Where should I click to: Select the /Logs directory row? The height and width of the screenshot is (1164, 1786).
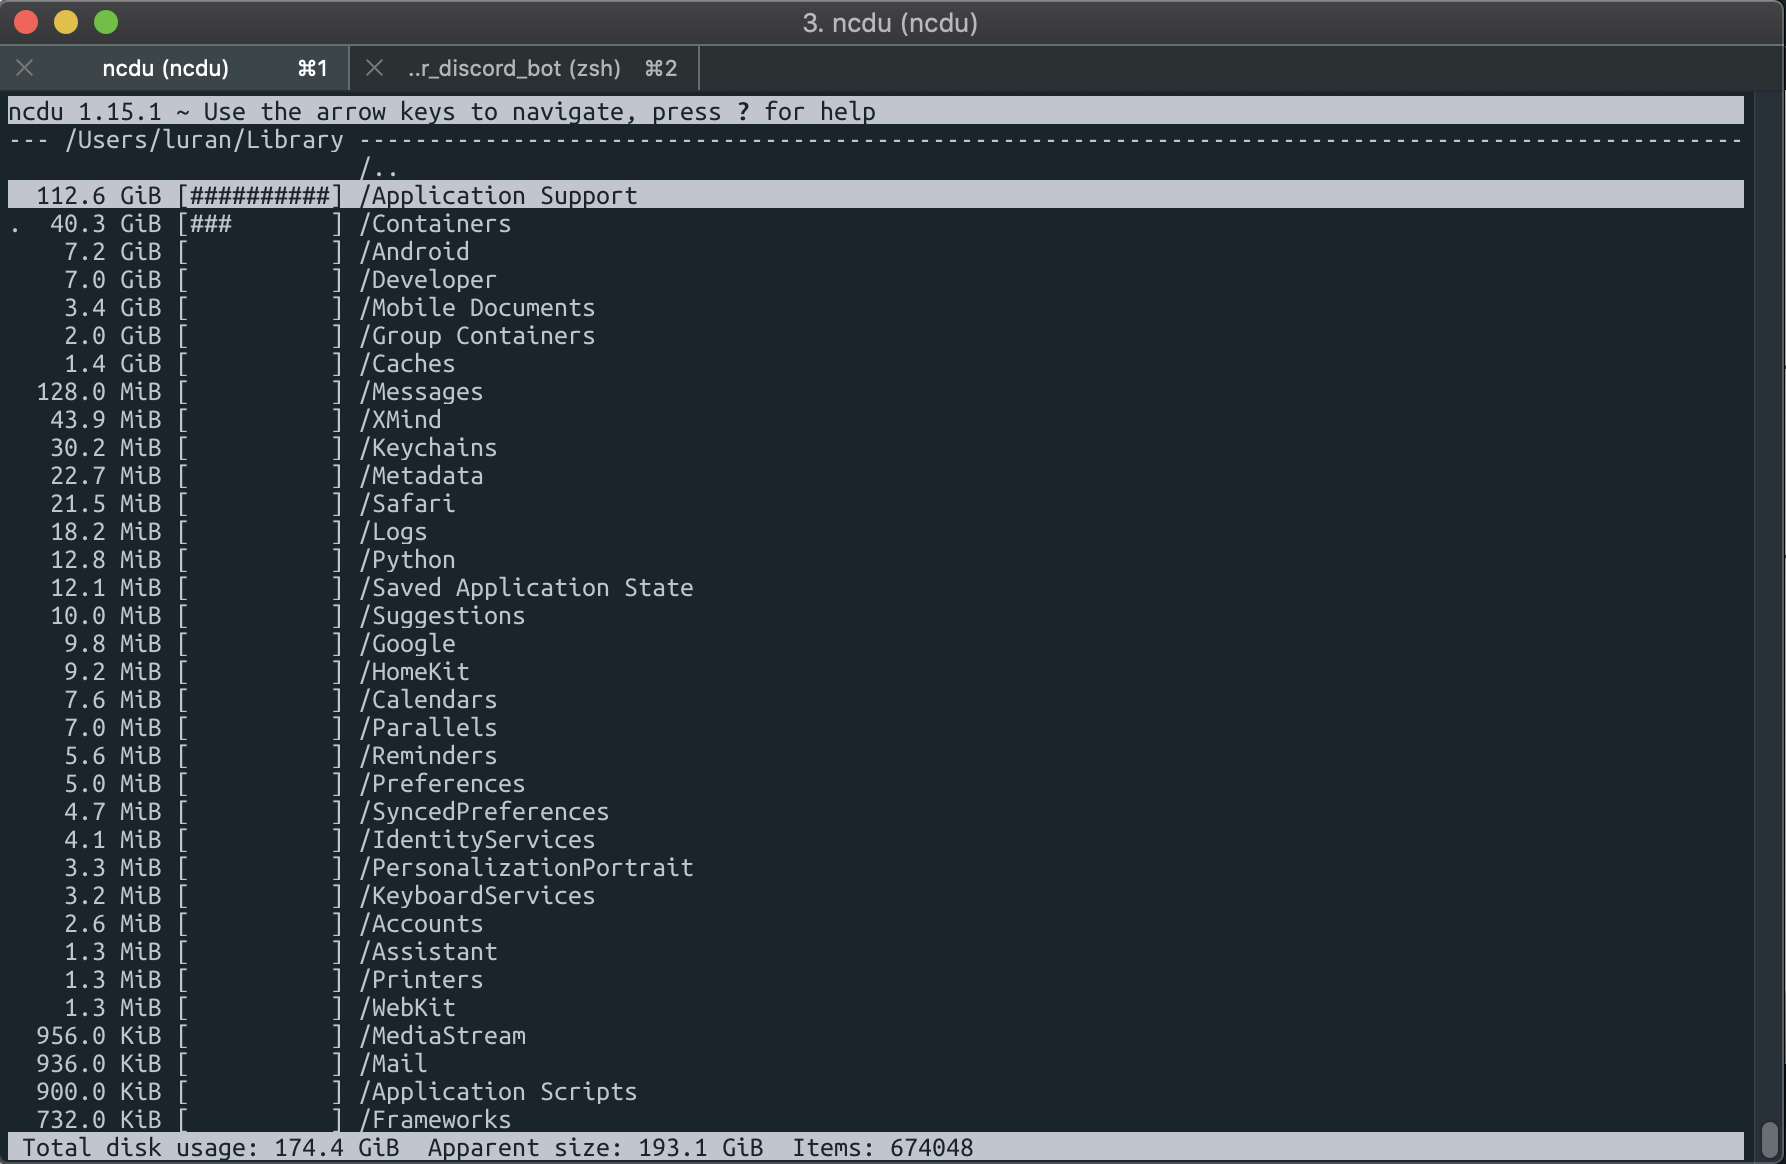pos(875,532)
